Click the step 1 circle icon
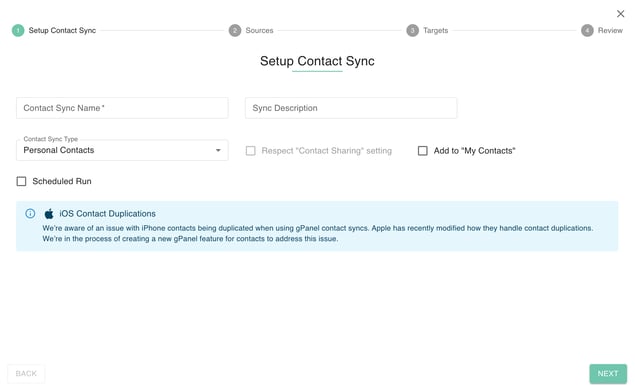Screen dimensions: 635x385 coord(18,30)
